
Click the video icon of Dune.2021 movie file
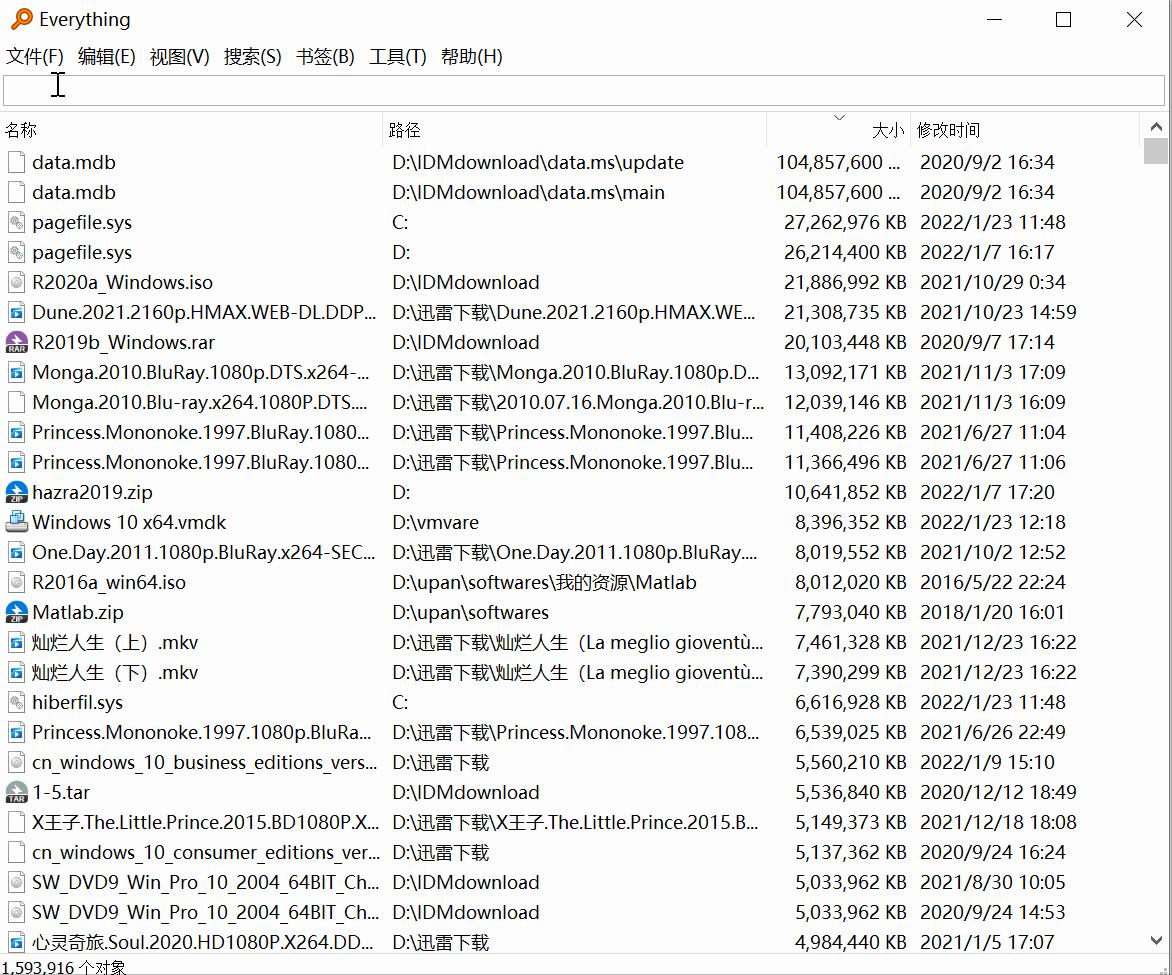coord(16,312)
